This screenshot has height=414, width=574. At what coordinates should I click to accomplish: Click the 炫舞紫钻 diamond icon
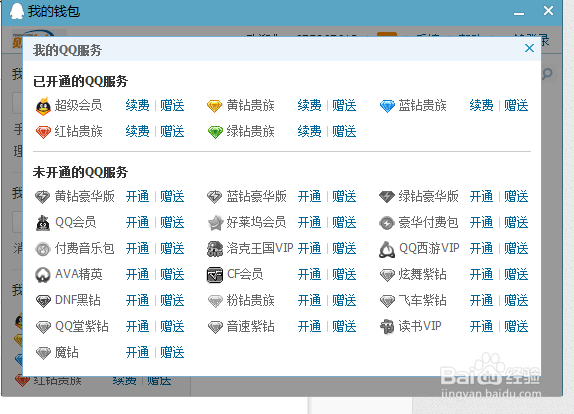coord(387,275)
